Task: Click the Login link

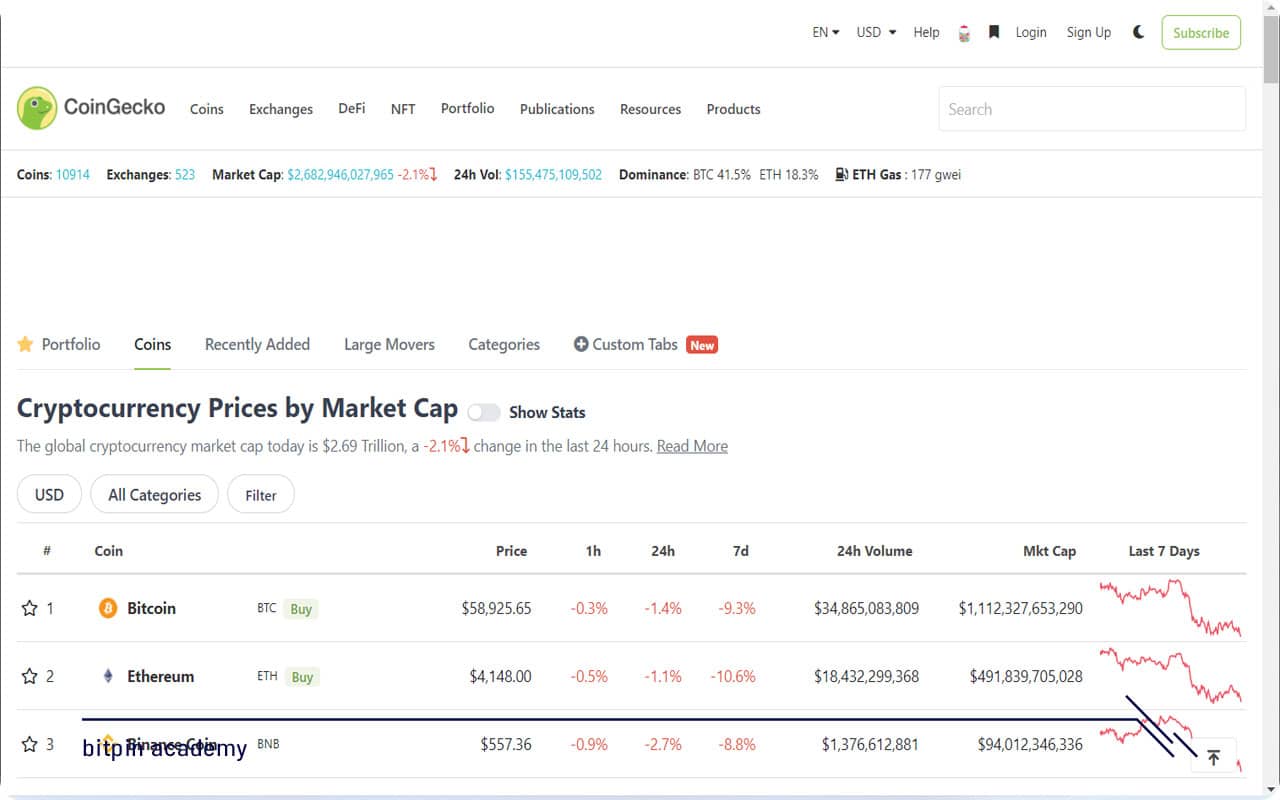Action: 1031,32
